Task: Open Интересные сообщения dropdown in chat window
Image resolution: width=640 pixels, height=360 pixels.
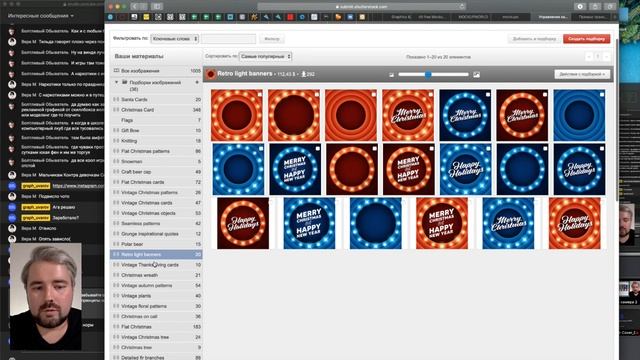Action: coord(41,16)
